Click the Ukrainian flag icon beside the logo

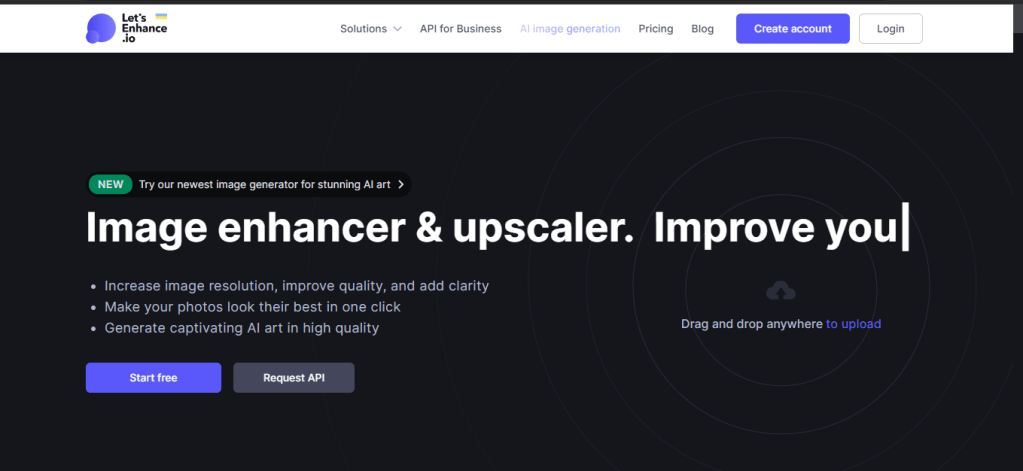pos(161,18)
